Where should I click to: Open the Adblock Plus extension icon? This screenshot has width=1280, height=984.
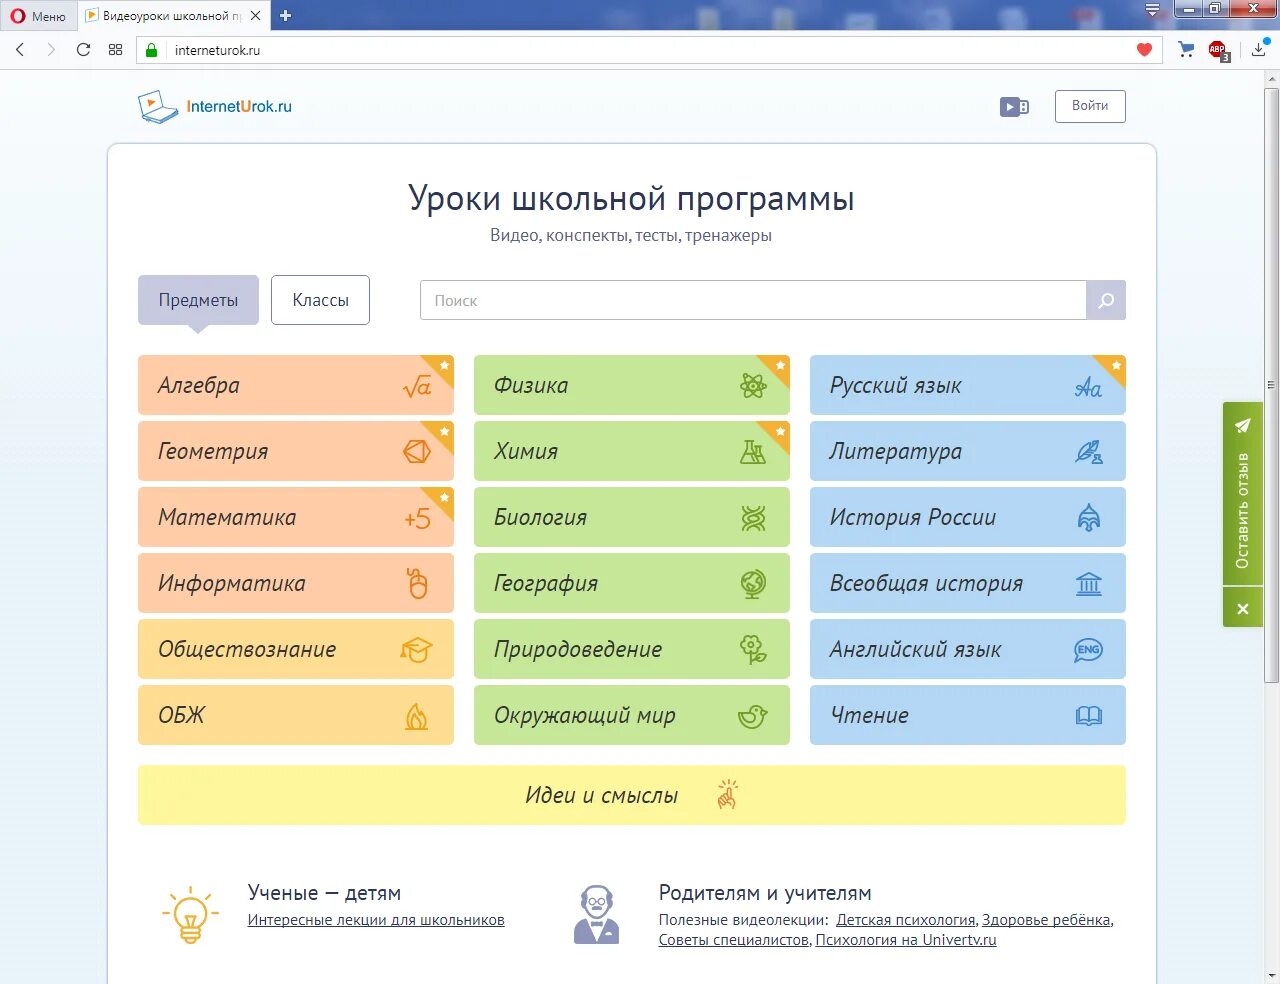pos(1218,50)
